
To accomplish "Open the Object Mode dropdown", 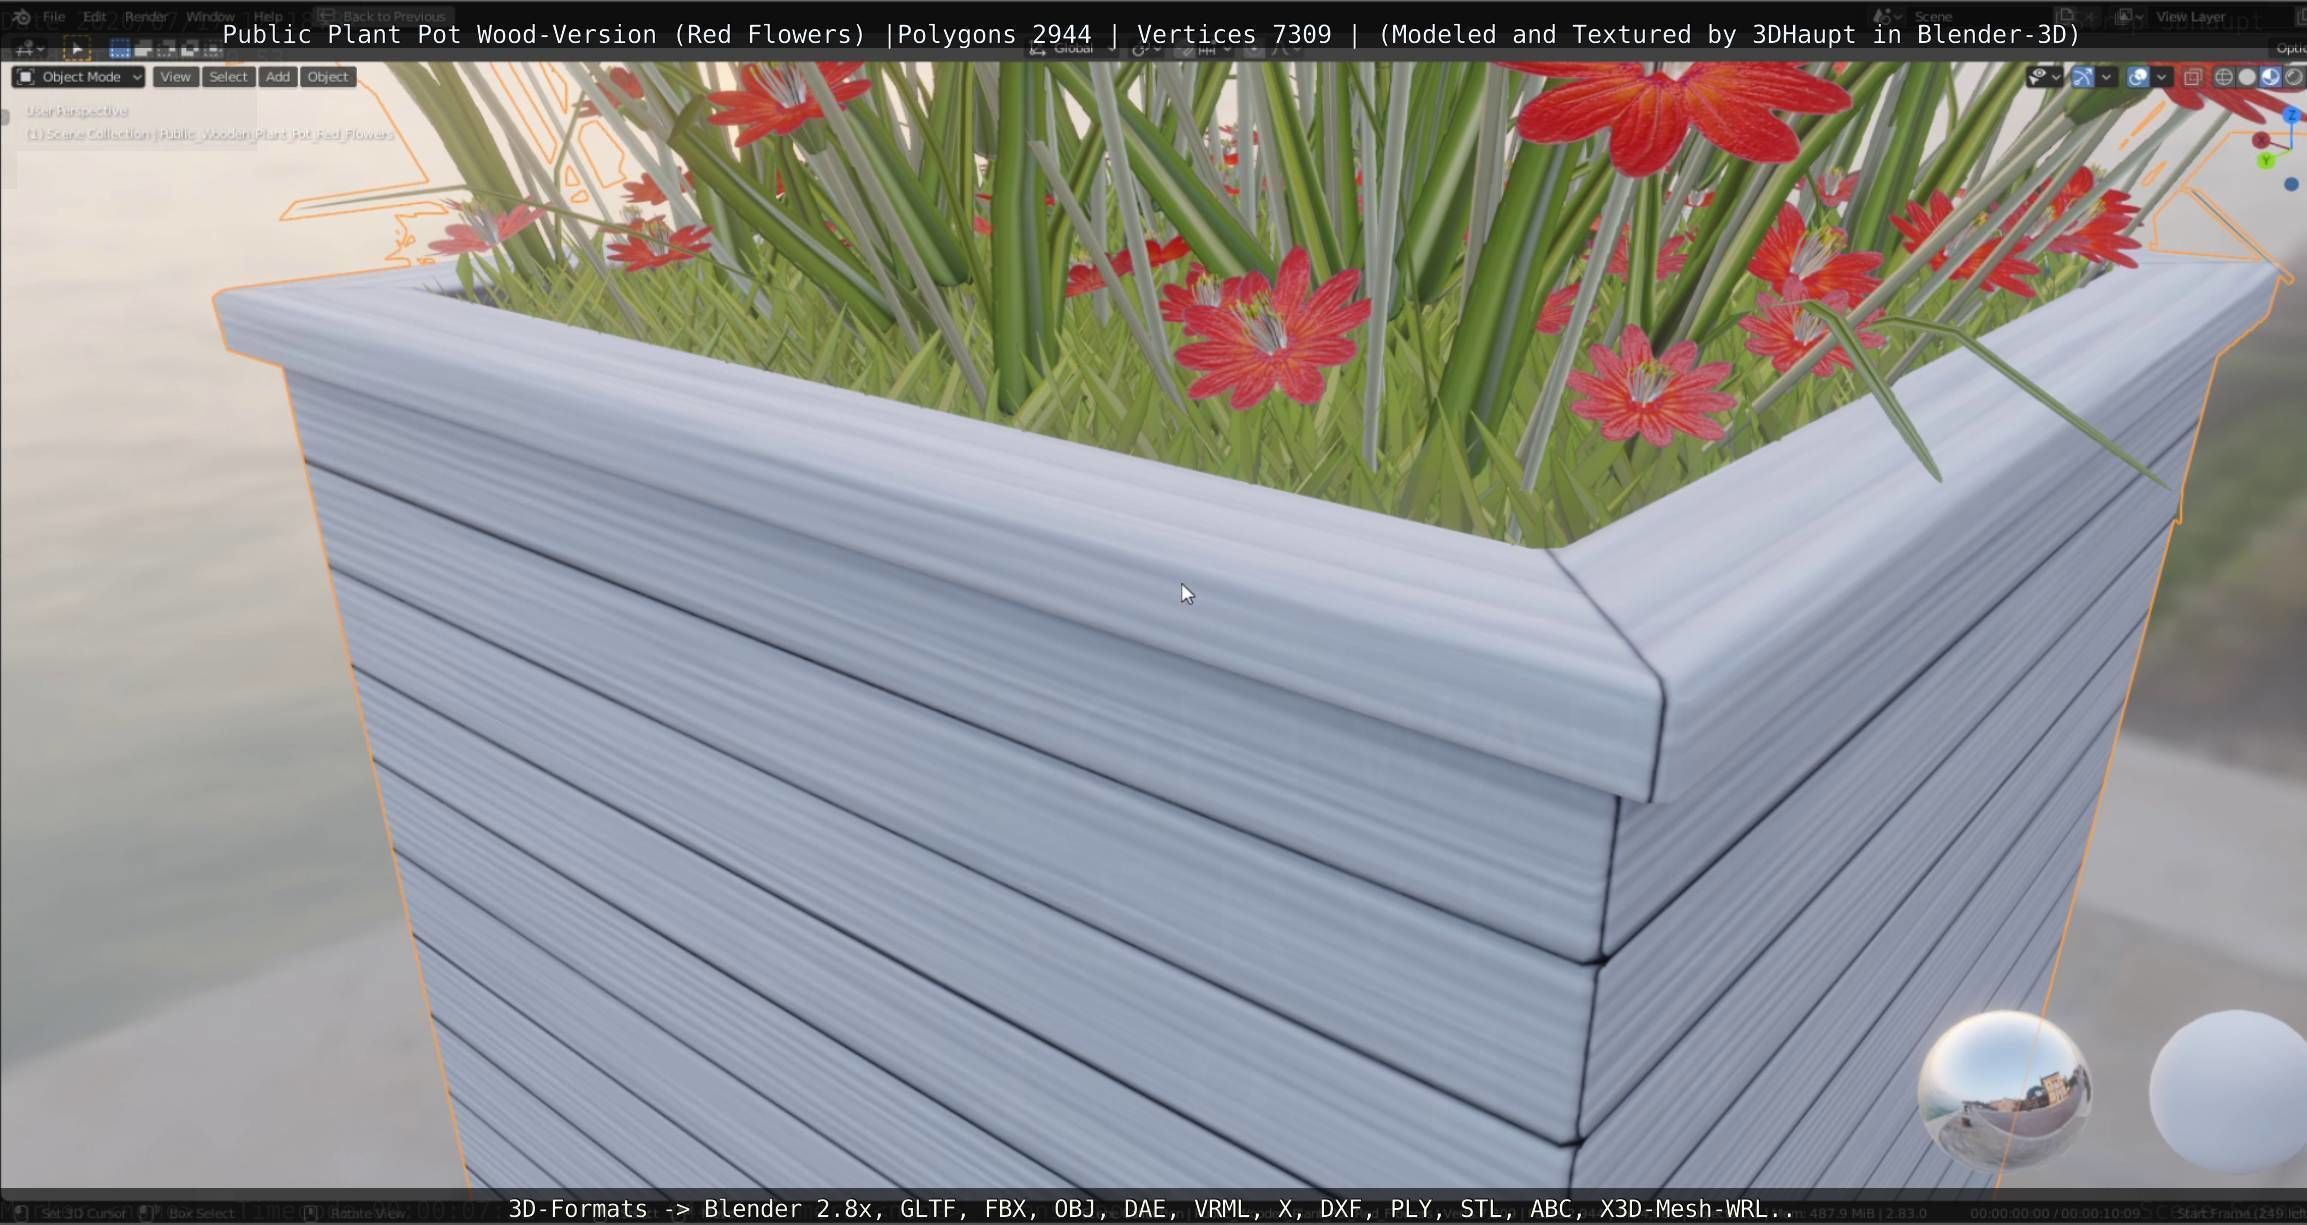I will [79, 77].
